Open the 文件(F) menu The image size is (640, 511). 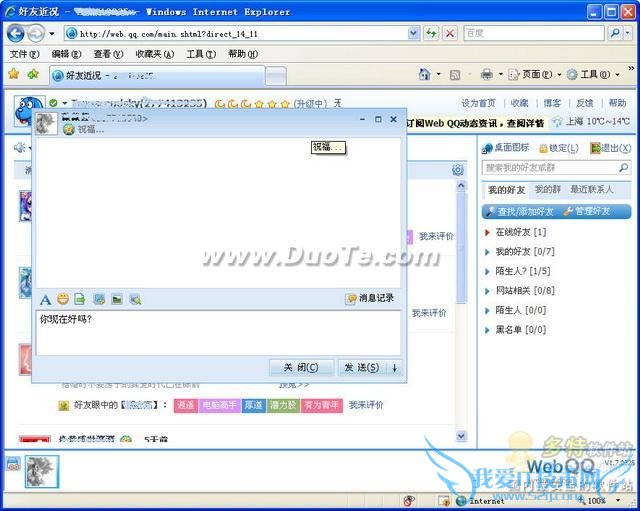coord(24,54)
